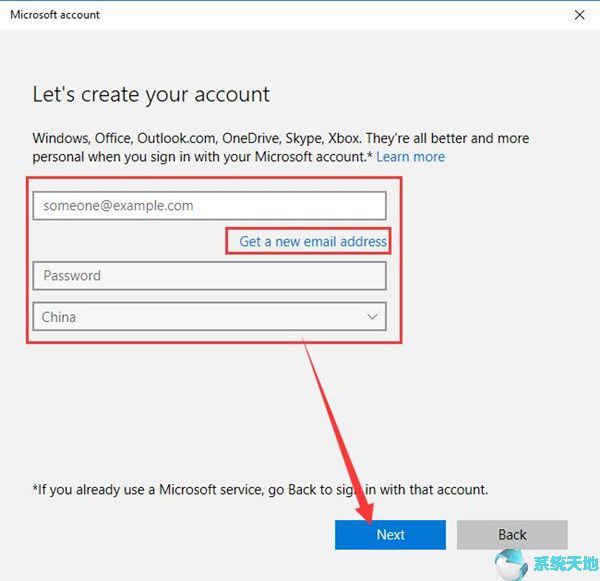600x581 pixels.
Task: Follow the 'Learn more' link
Action: point(410,157)
